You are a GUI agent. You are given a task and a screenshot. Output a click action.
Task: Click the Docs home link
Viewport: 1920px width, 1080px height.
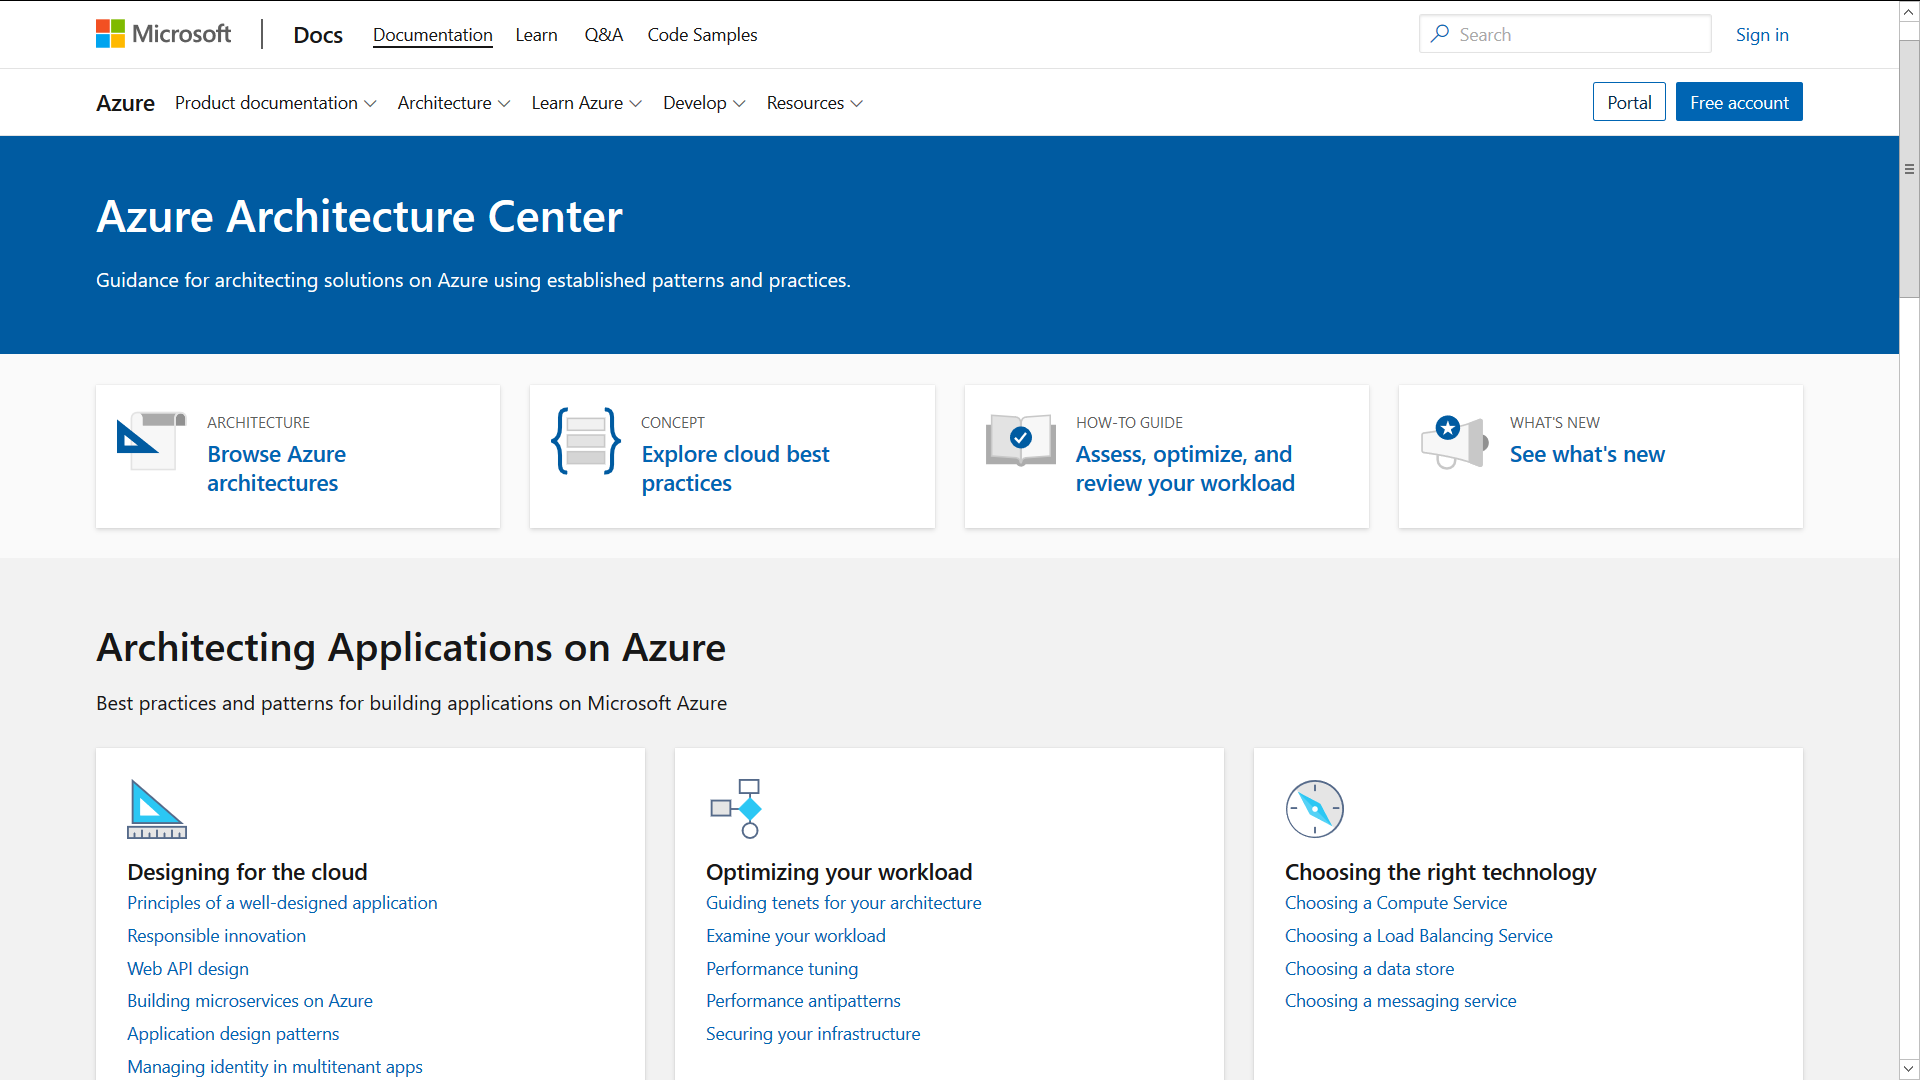tap(318, 35)
